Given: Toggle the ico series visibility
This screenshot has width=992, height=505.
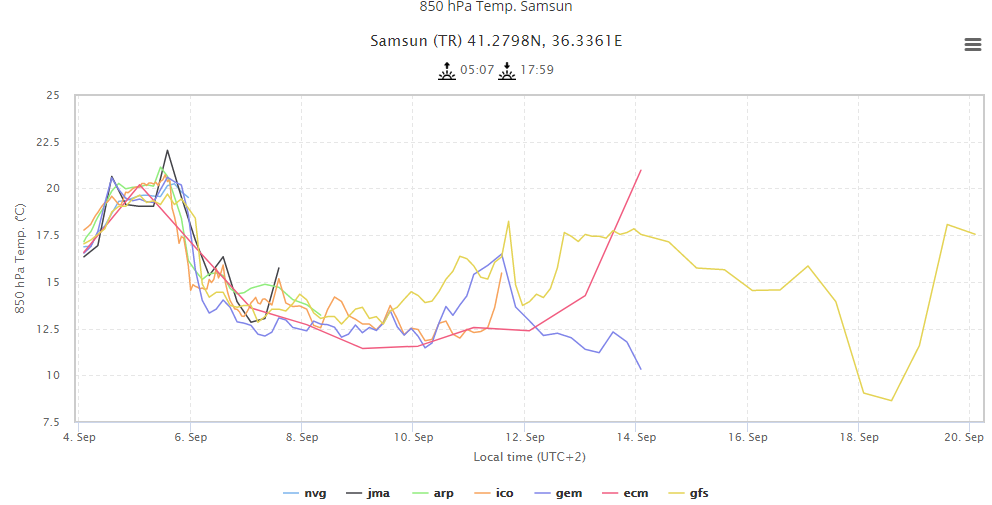Looking at the screenshot, I should point(493,493).
